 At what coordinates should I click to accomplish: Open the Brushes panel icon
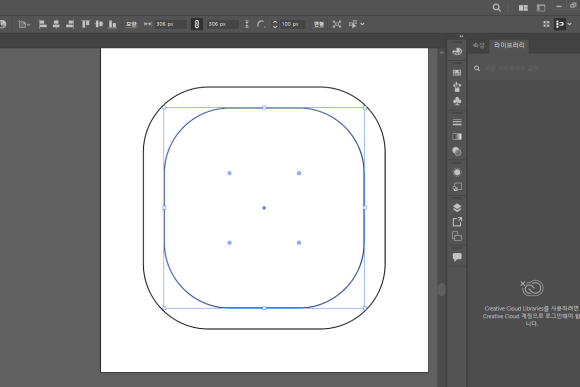(x=457, y=87)
